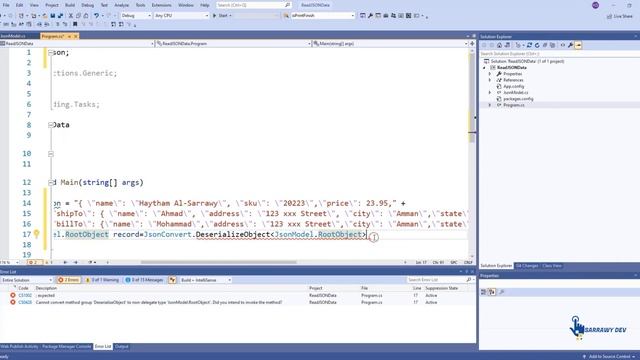Click the lightbulb quick actions icon

click(x=36, y=233)
